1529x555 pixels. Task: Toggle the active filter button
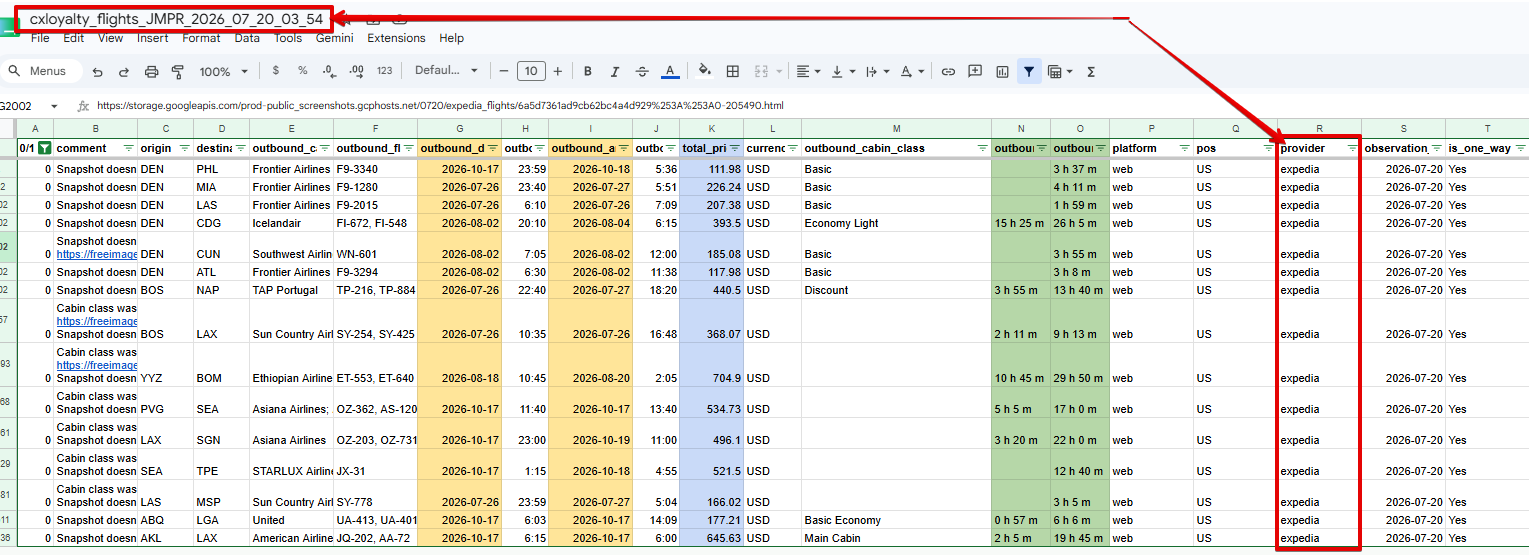tap(1028, 71)
